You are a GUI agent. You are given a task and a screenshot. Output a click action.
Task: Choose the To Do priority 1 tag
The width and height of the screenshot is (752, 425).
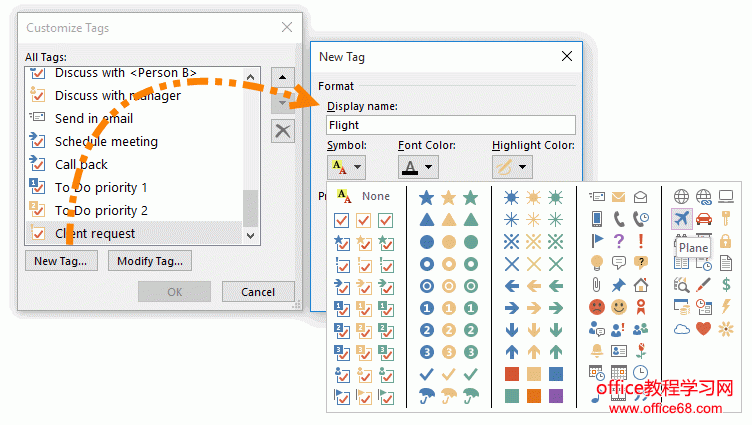click(101, 187)
